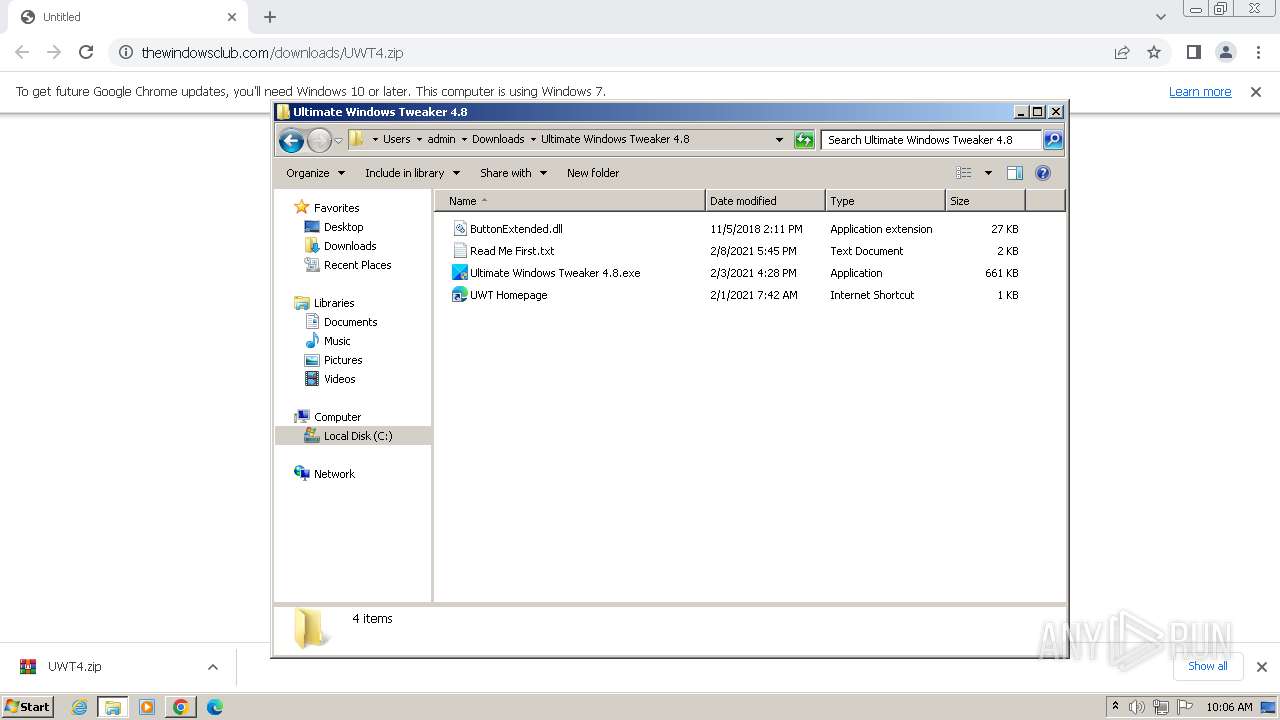Select Favorites in navigation pane

[336, 208]
